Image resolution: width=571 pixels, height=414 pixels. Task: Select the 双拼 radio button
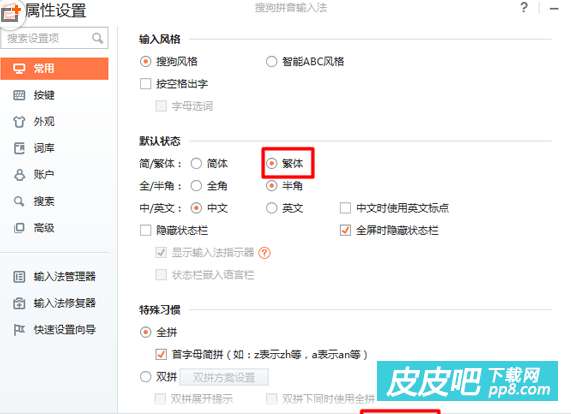click(x=145, y=376)
